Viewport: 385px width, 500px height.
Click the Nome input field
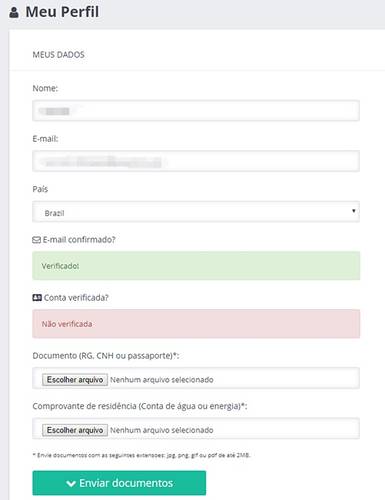tap(196, 111)
